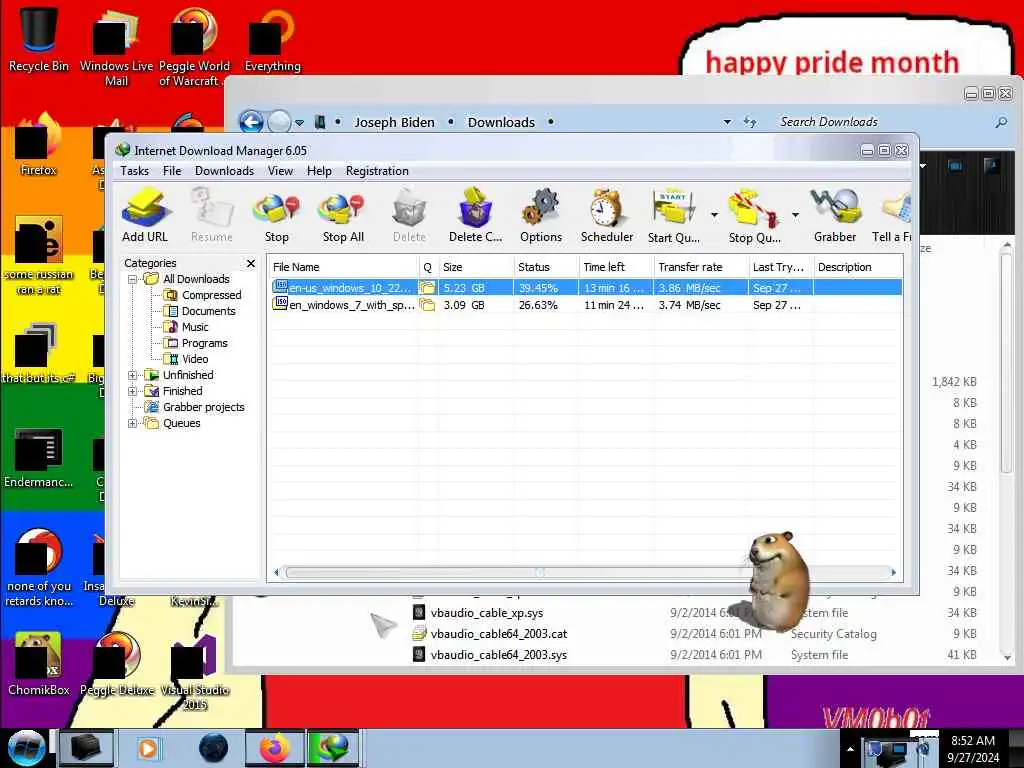Viewport: 1024px width, 768px height.
Task: Sort by File Name column header
Action: 344,267
